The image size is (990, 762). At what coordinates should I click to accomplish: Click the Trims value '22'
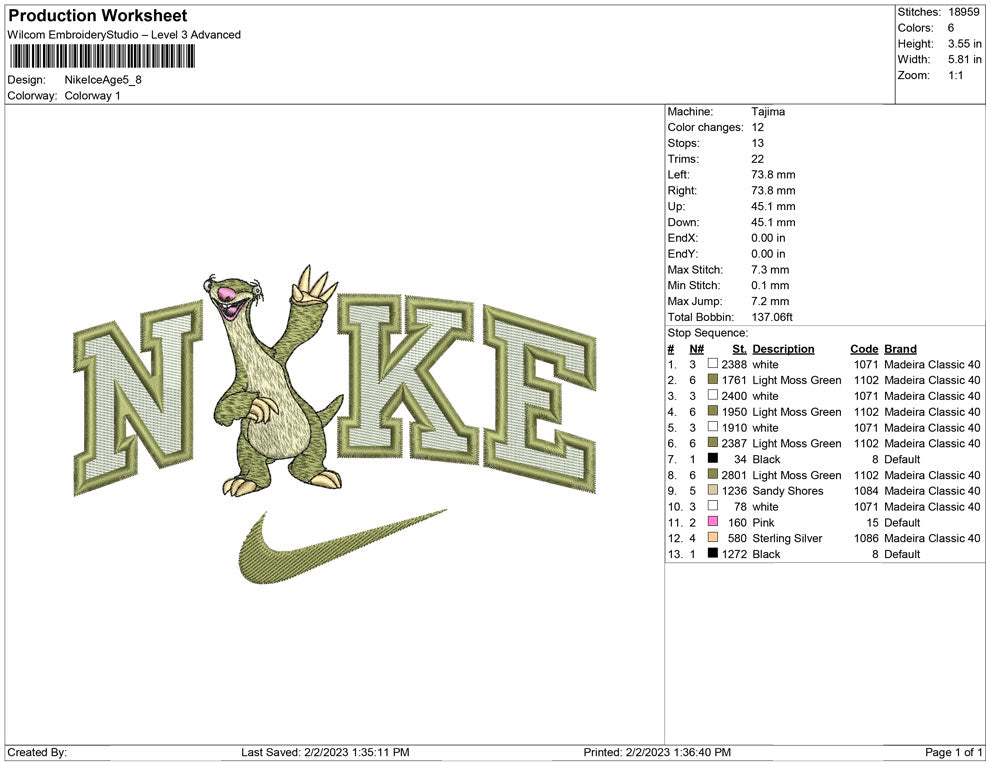757,158
